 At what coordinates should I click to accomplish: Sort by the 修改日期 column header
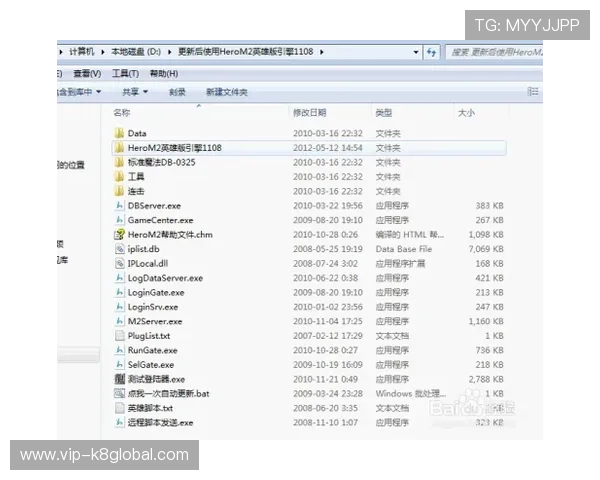click(x=310, y=113)
